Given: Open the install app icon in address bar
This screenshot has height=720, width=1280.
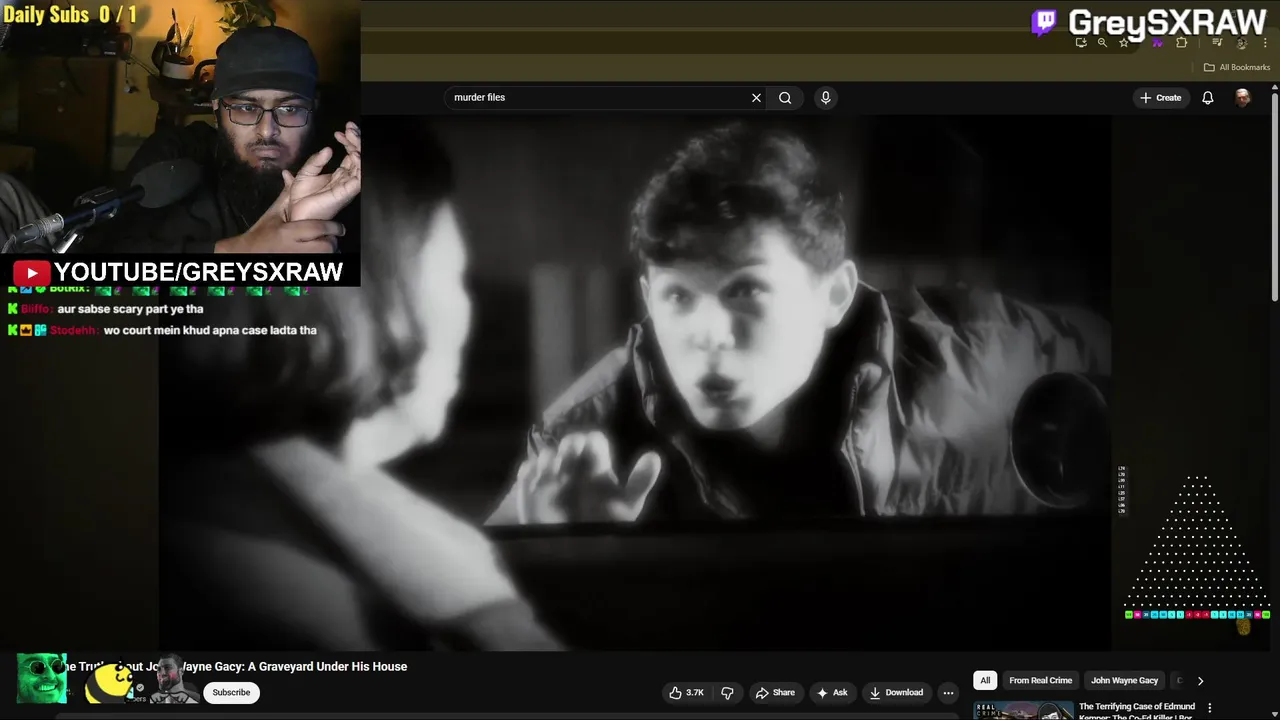Looking at the screenshot, I should coord(1081,42).
